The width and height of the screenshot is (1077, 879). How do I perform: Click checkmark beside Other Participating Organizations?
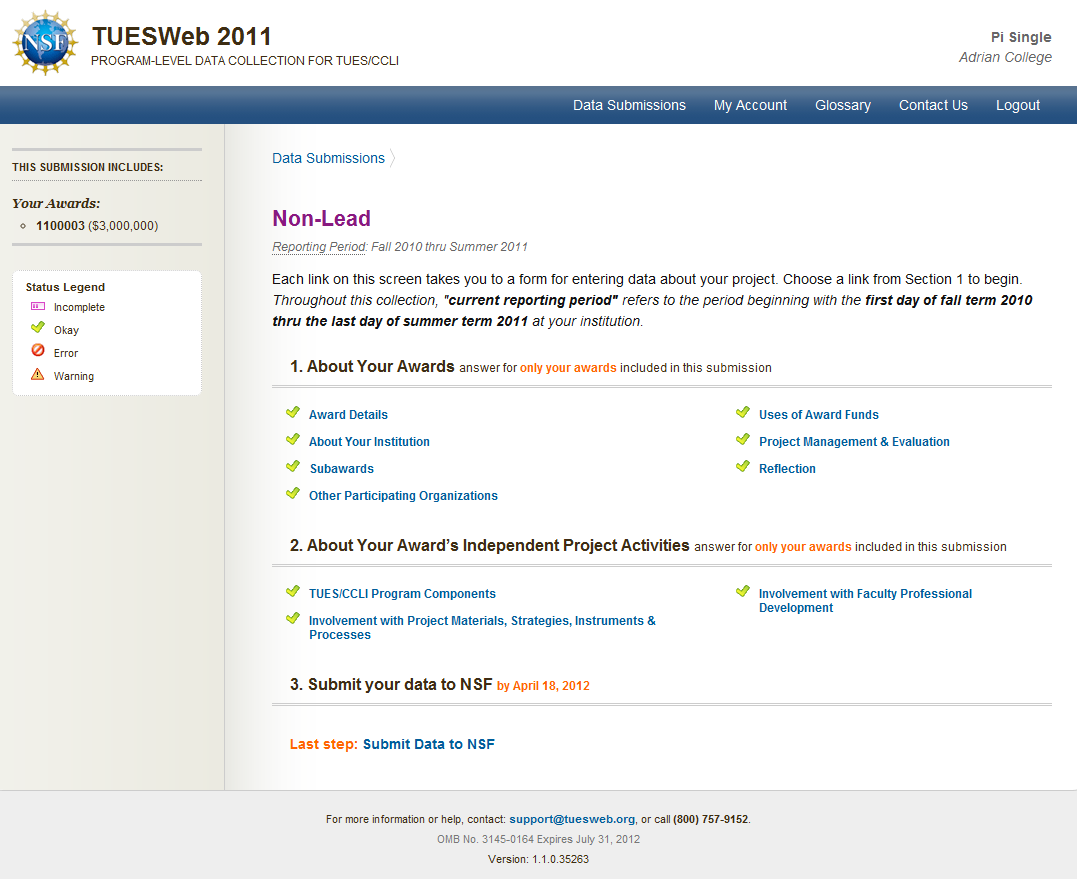click(x=293, y=493)
